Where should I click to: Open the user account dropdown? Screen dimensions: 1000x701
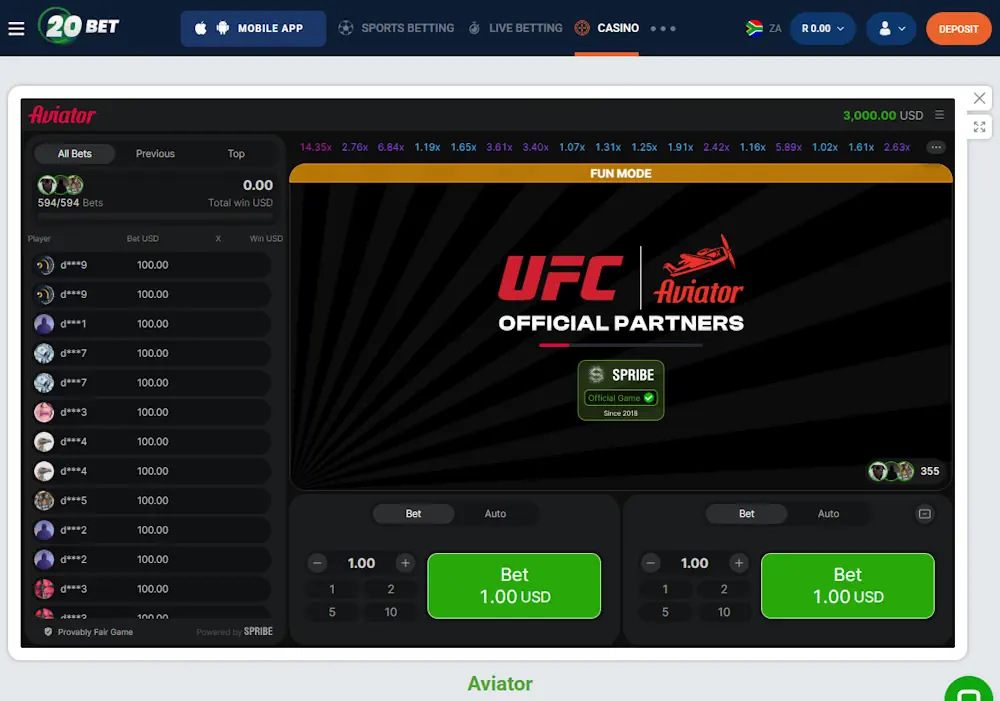(891, 29)
